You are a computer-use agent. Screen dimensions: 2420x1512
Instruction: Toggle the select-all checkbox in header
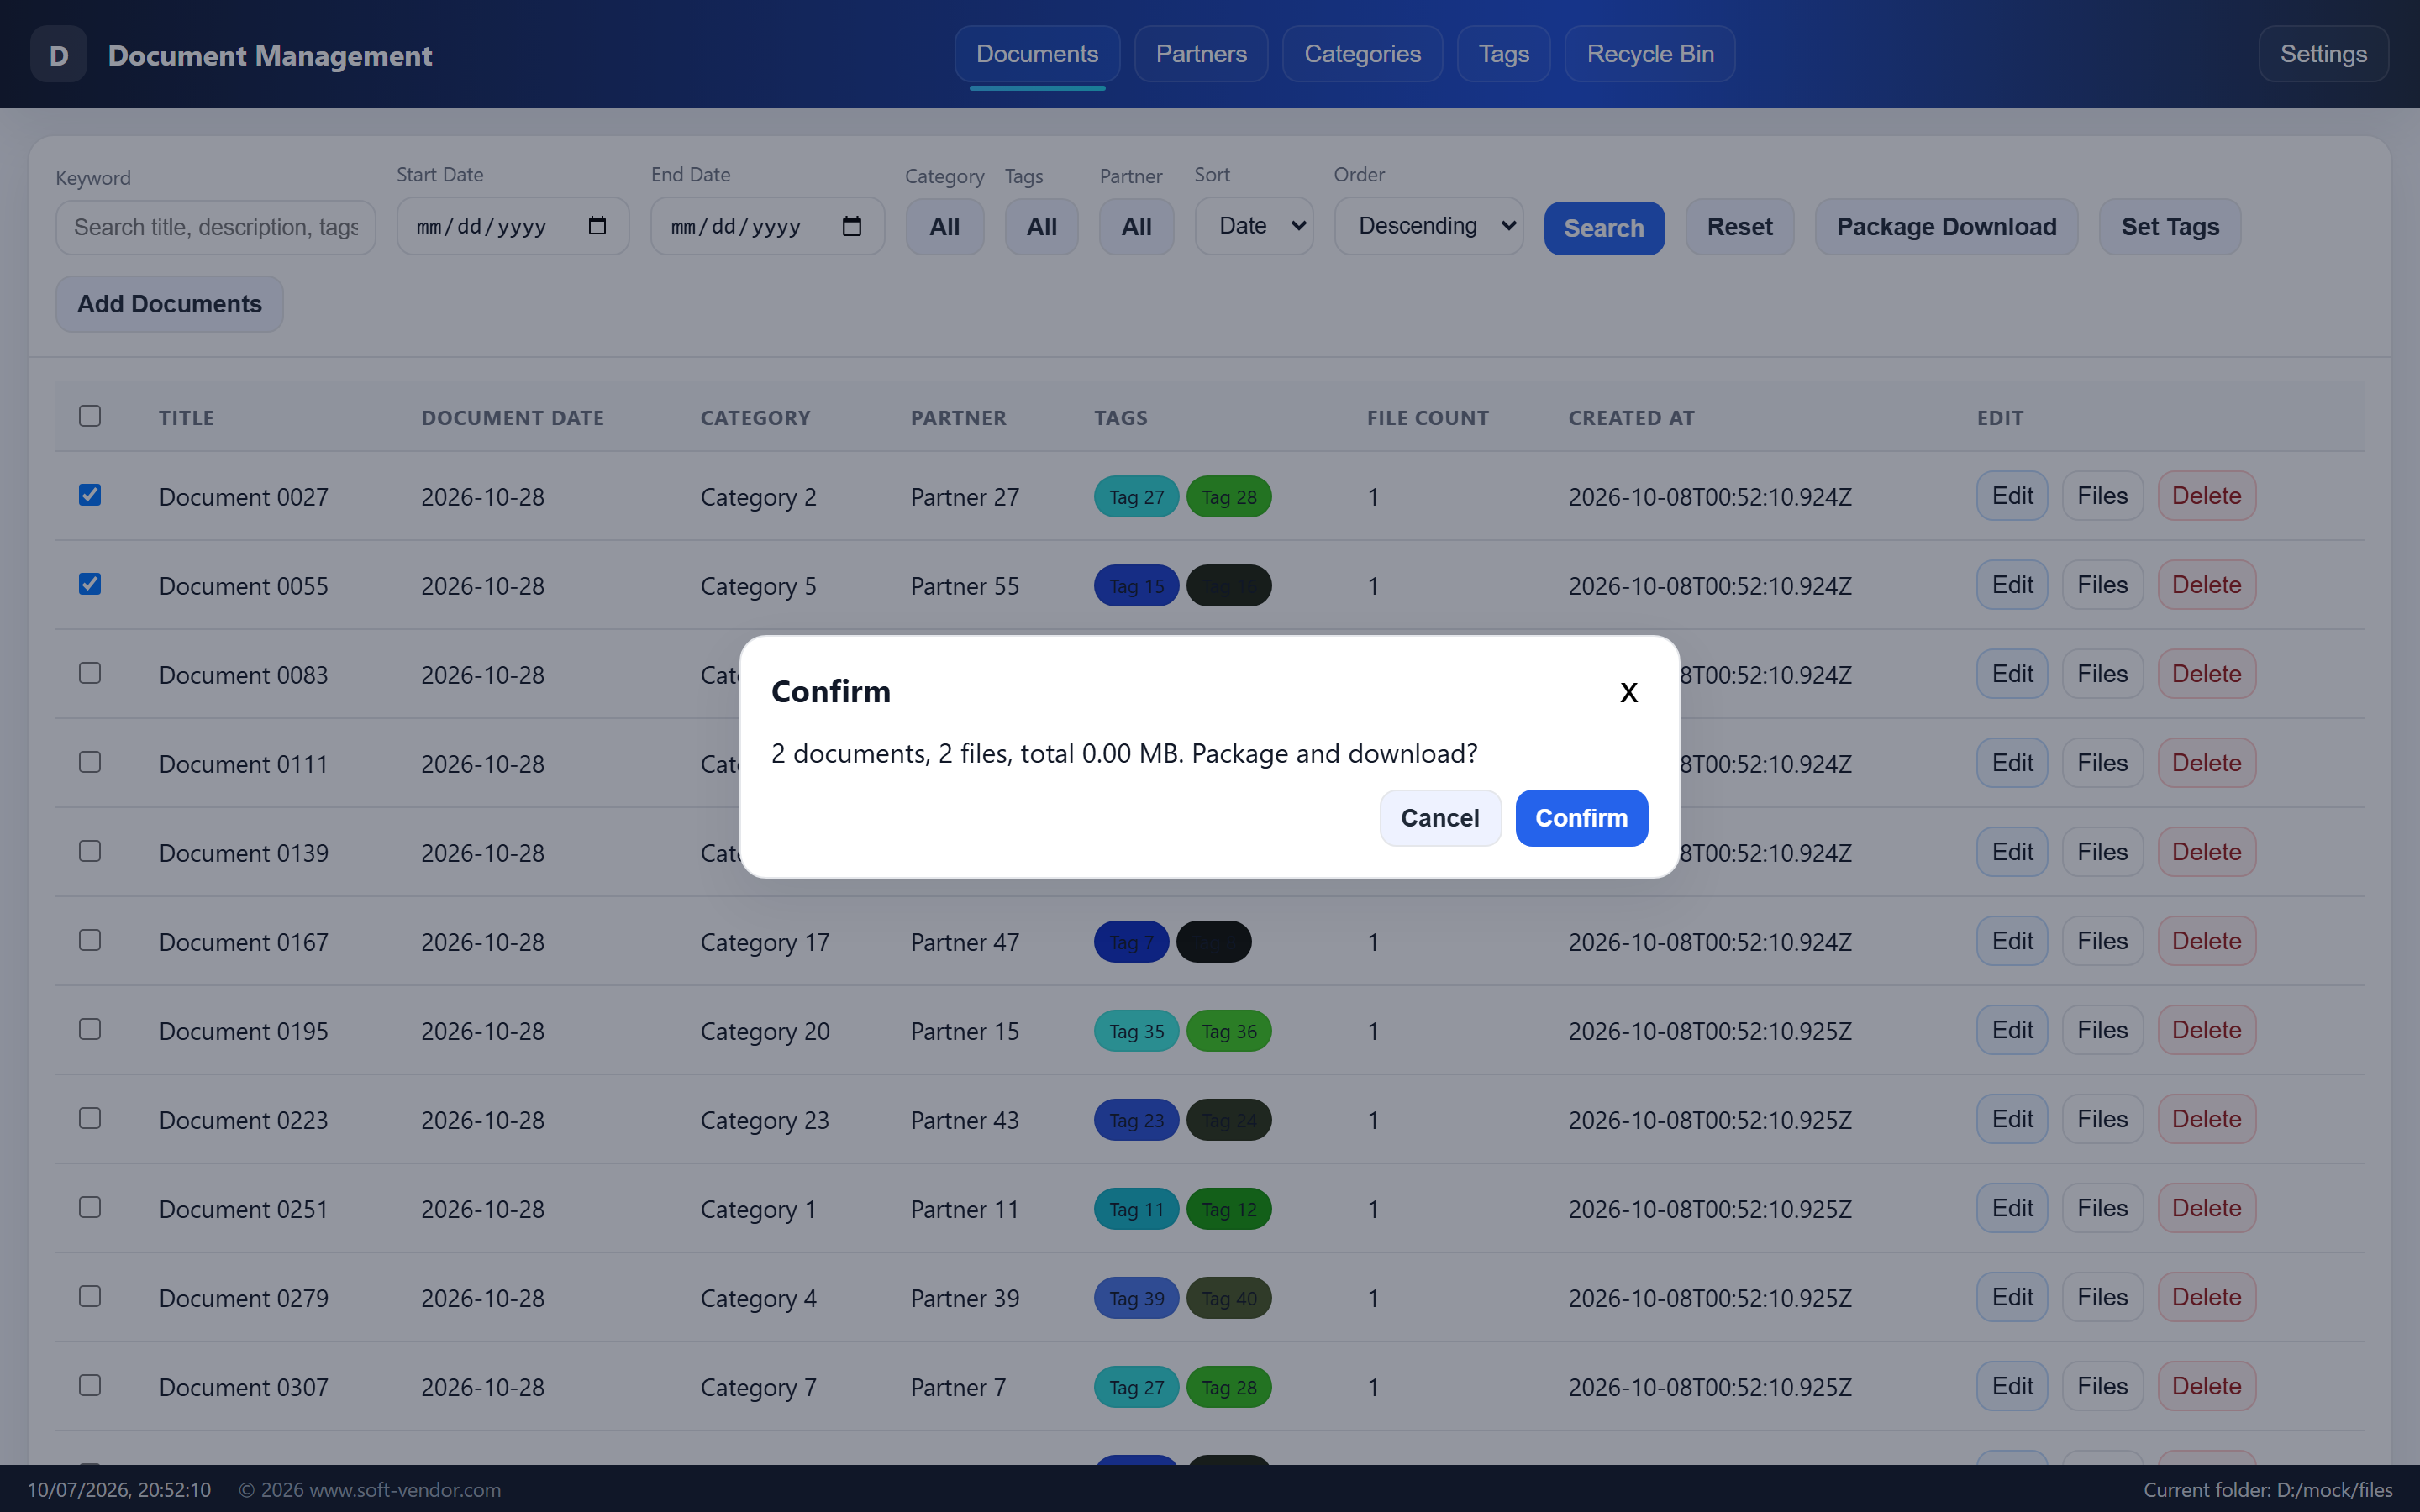coord(90,416)
